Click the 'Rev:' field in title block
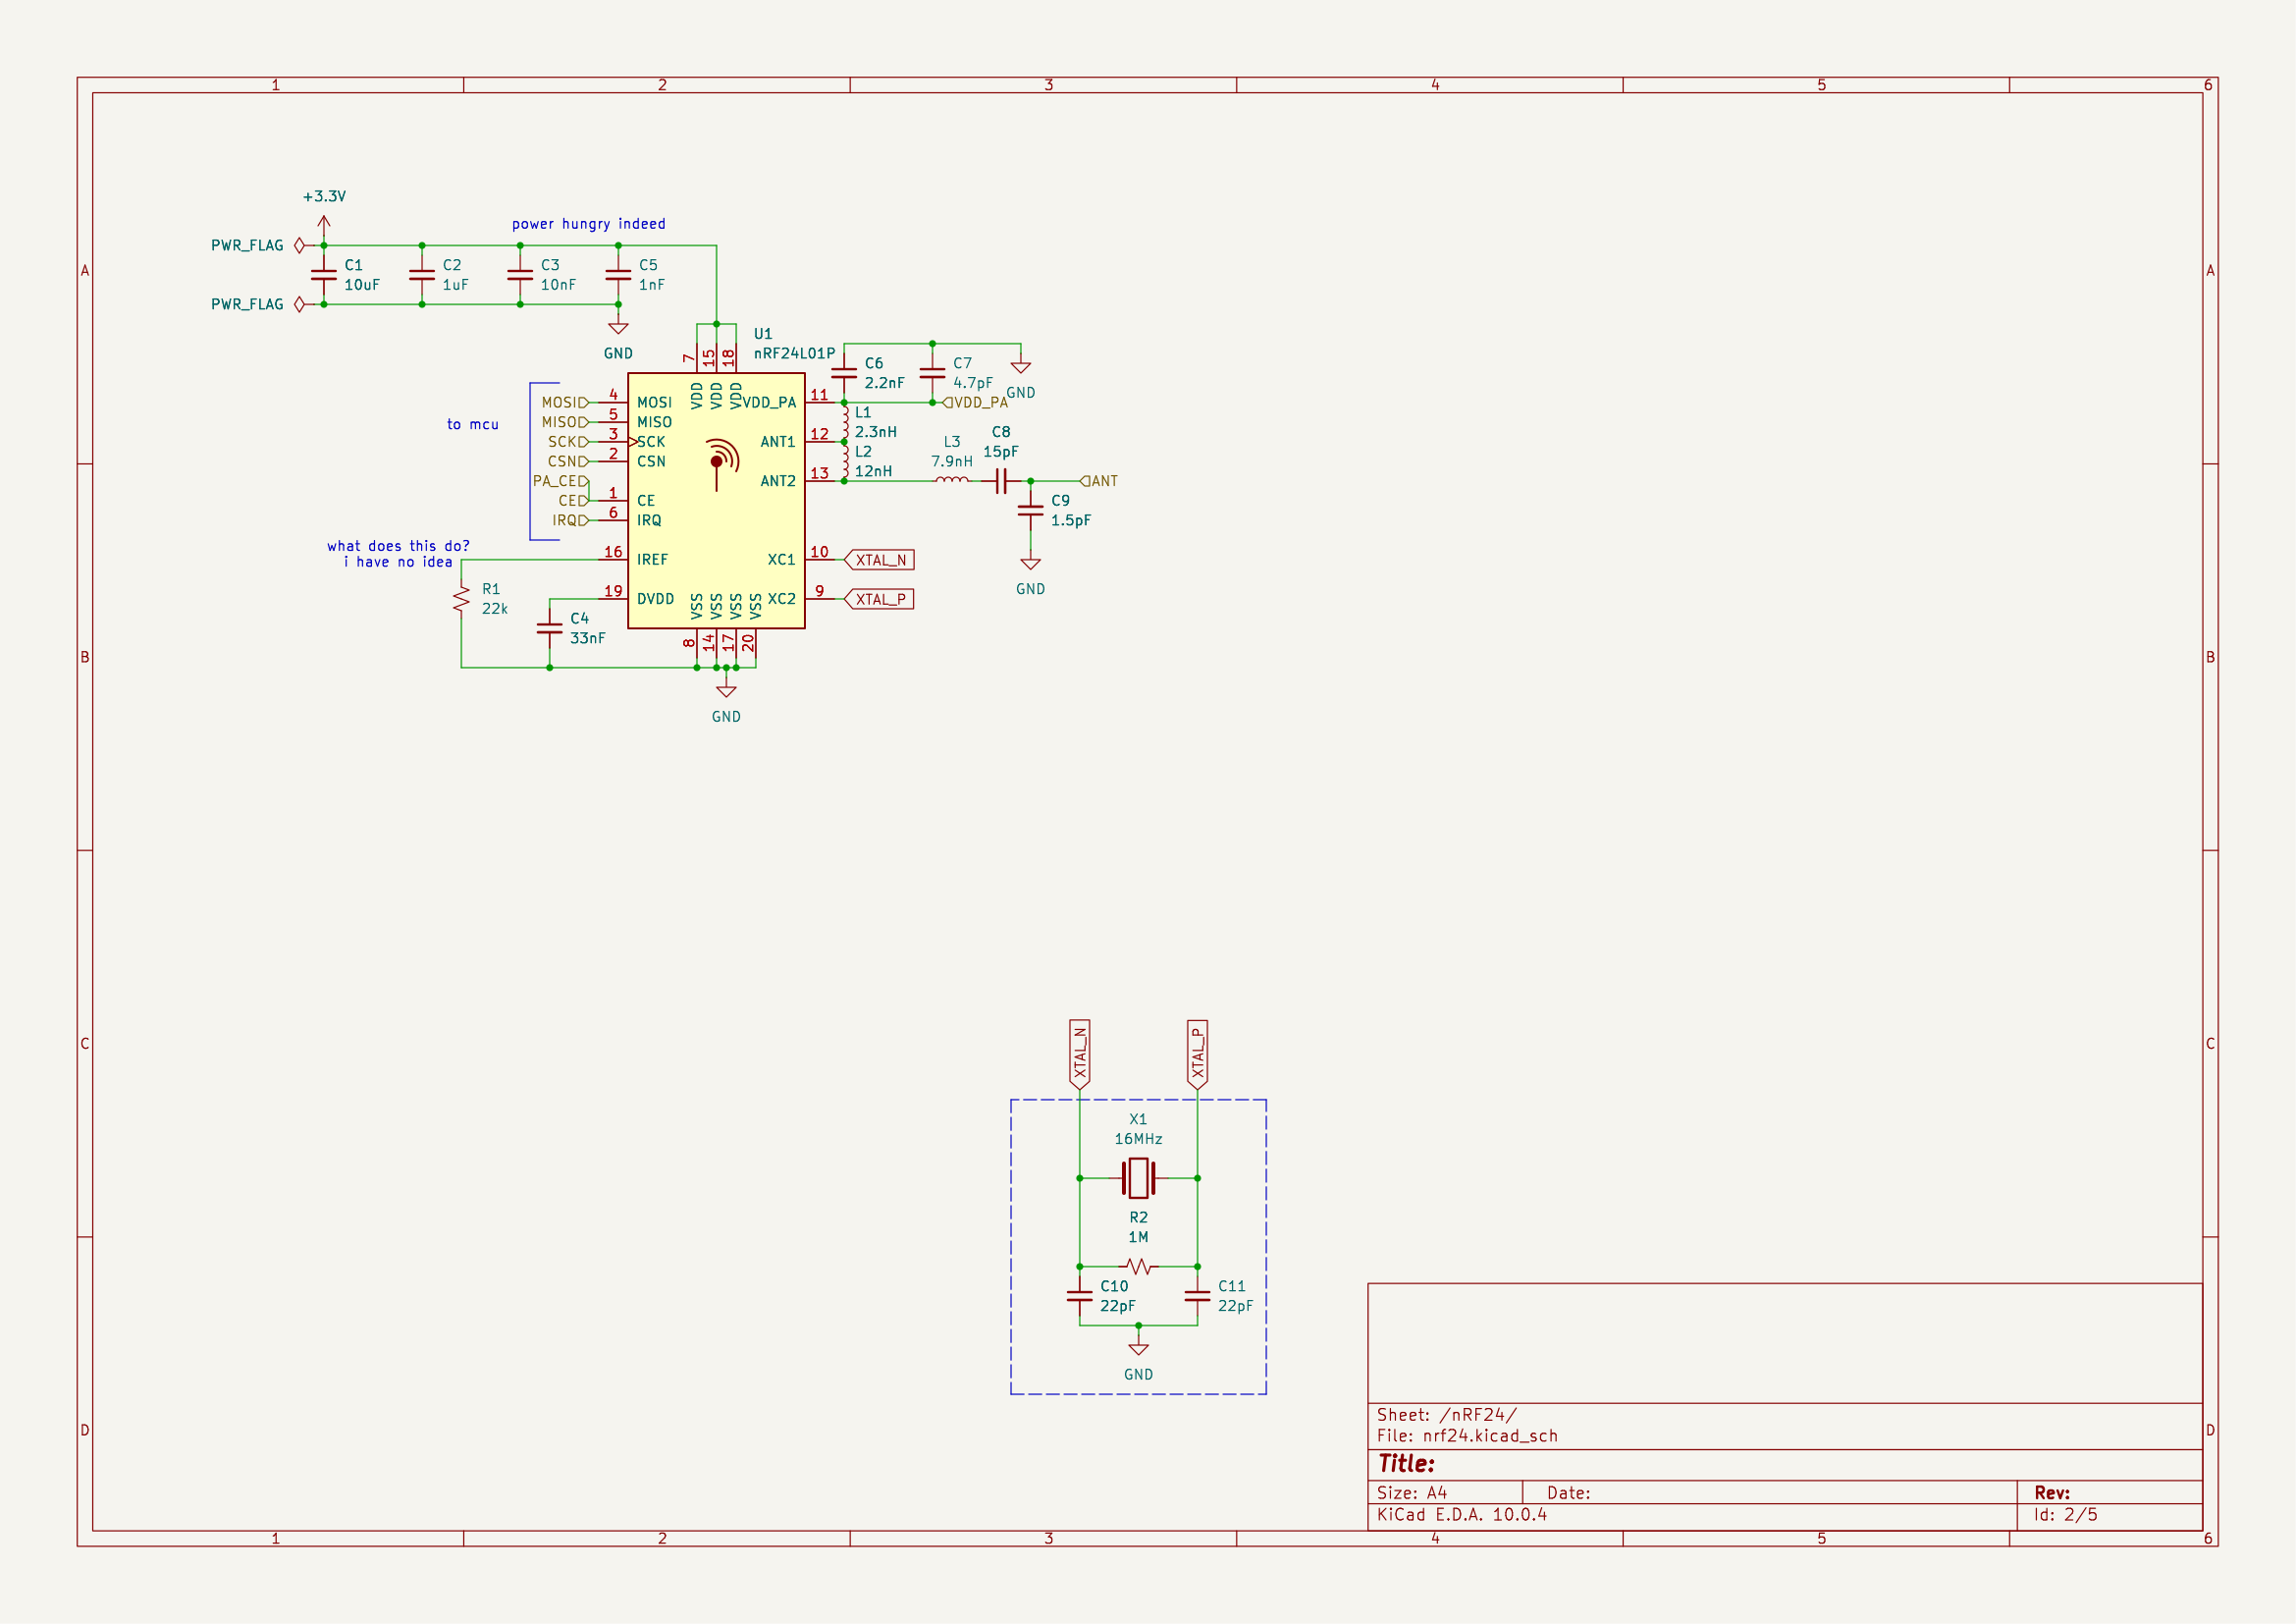2296x1624 pixels. 2052,1493
